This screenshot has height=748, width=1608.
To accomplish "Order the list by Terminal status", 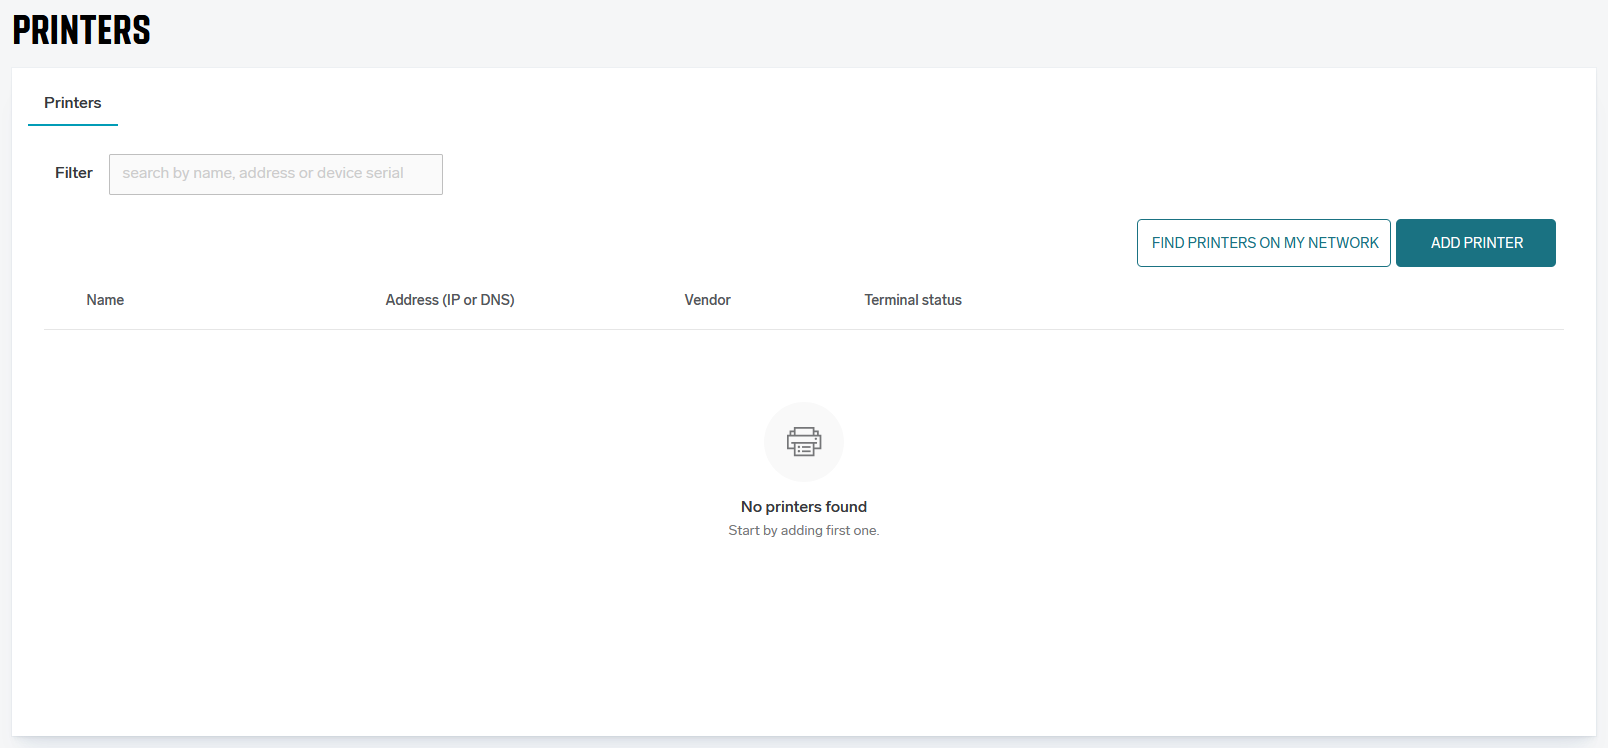I will (x=912, y=300).
